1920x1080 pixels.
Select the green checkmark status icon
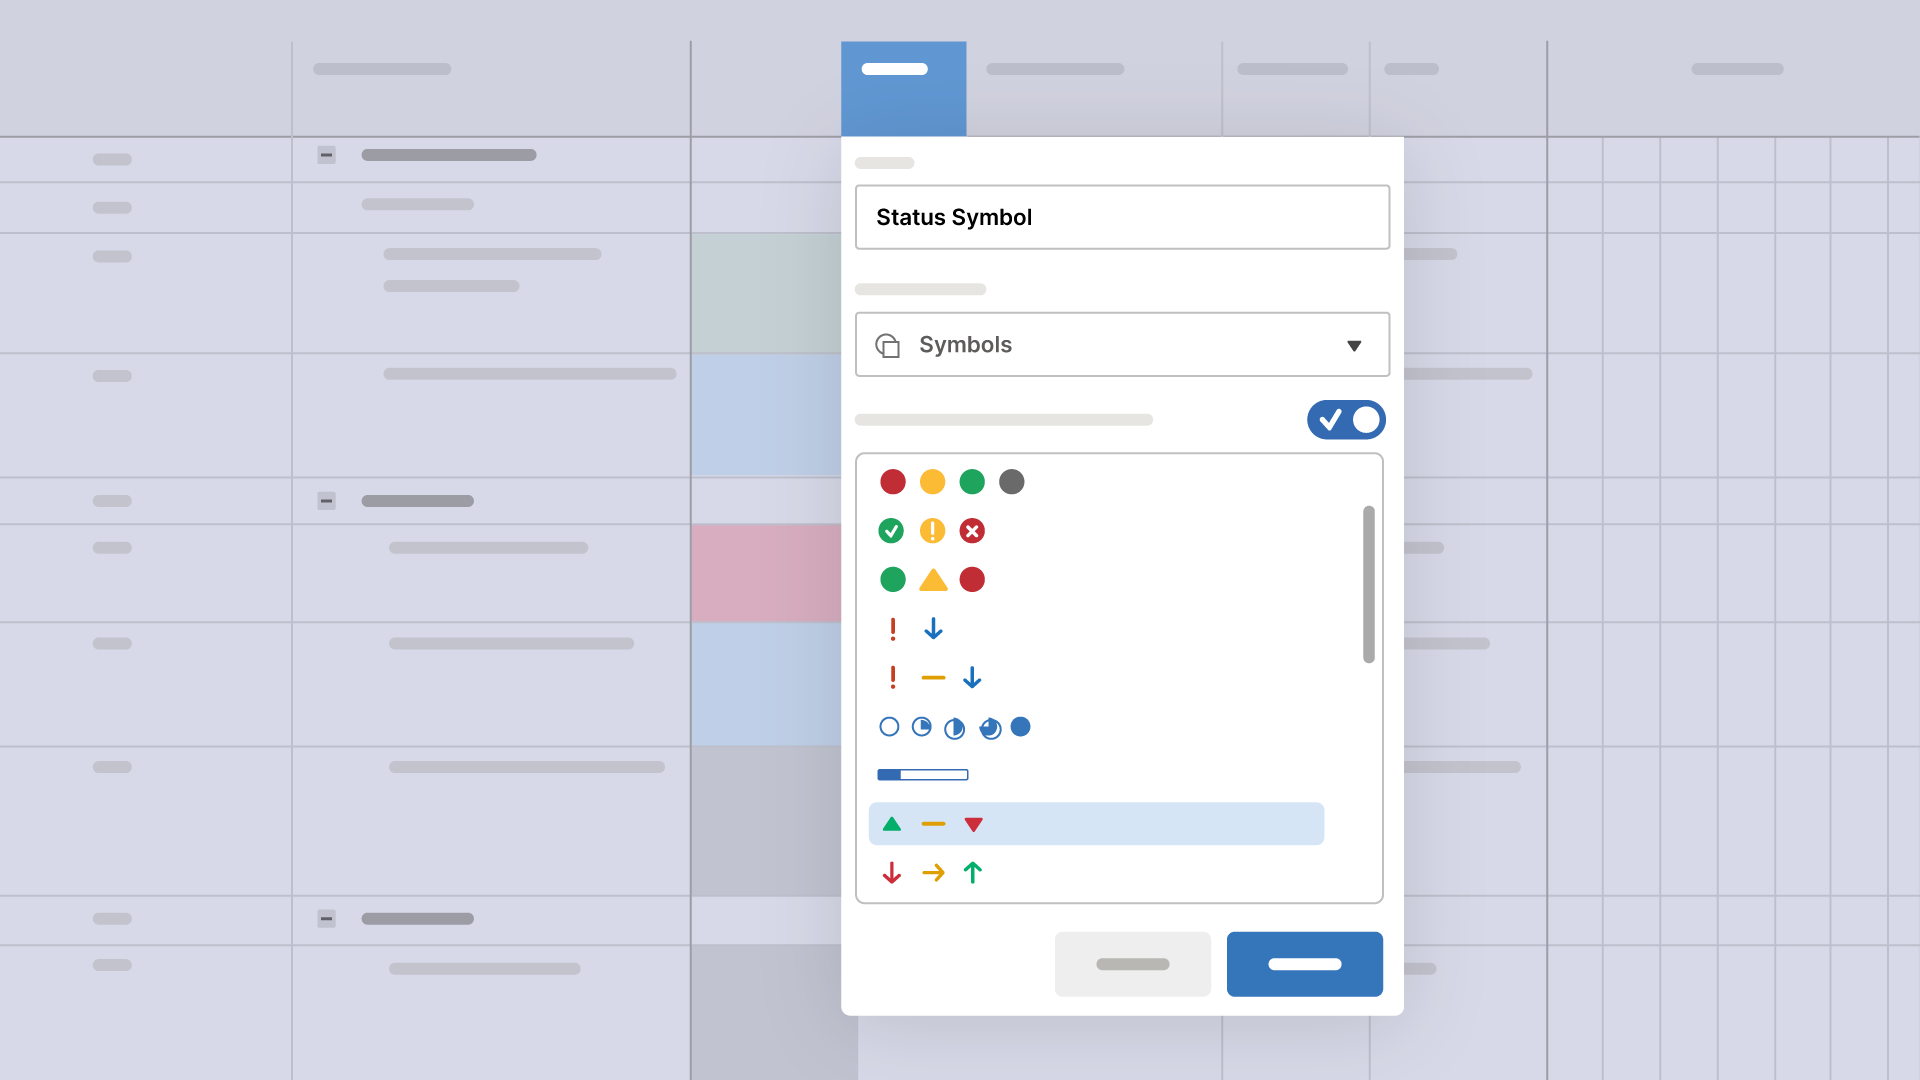891,530
